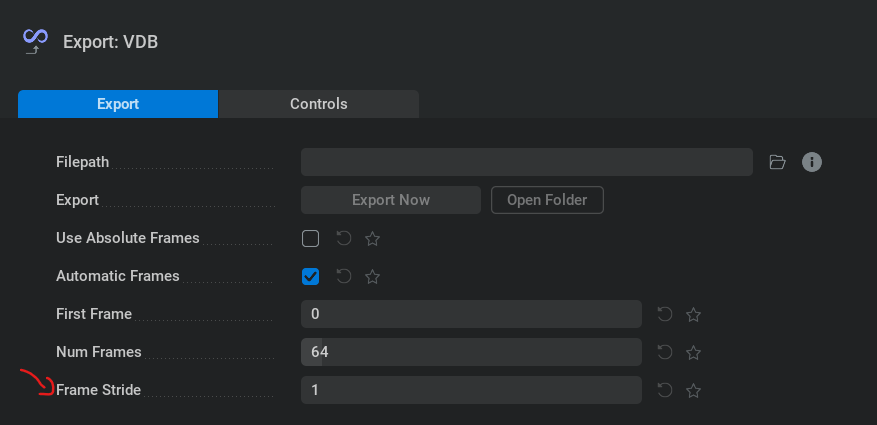Star the Frame Stride parameter

pos(693,391)
